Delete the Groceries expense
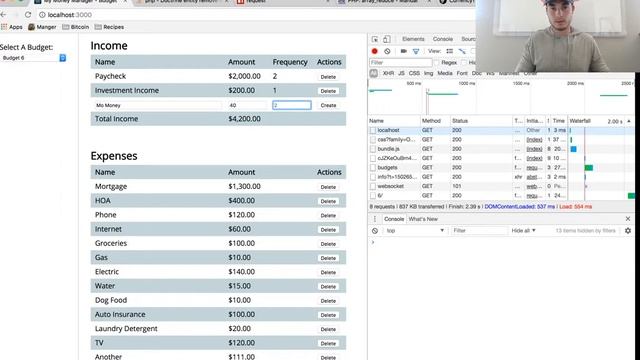This screenshot has height=360, width=640. coord(328,244)
